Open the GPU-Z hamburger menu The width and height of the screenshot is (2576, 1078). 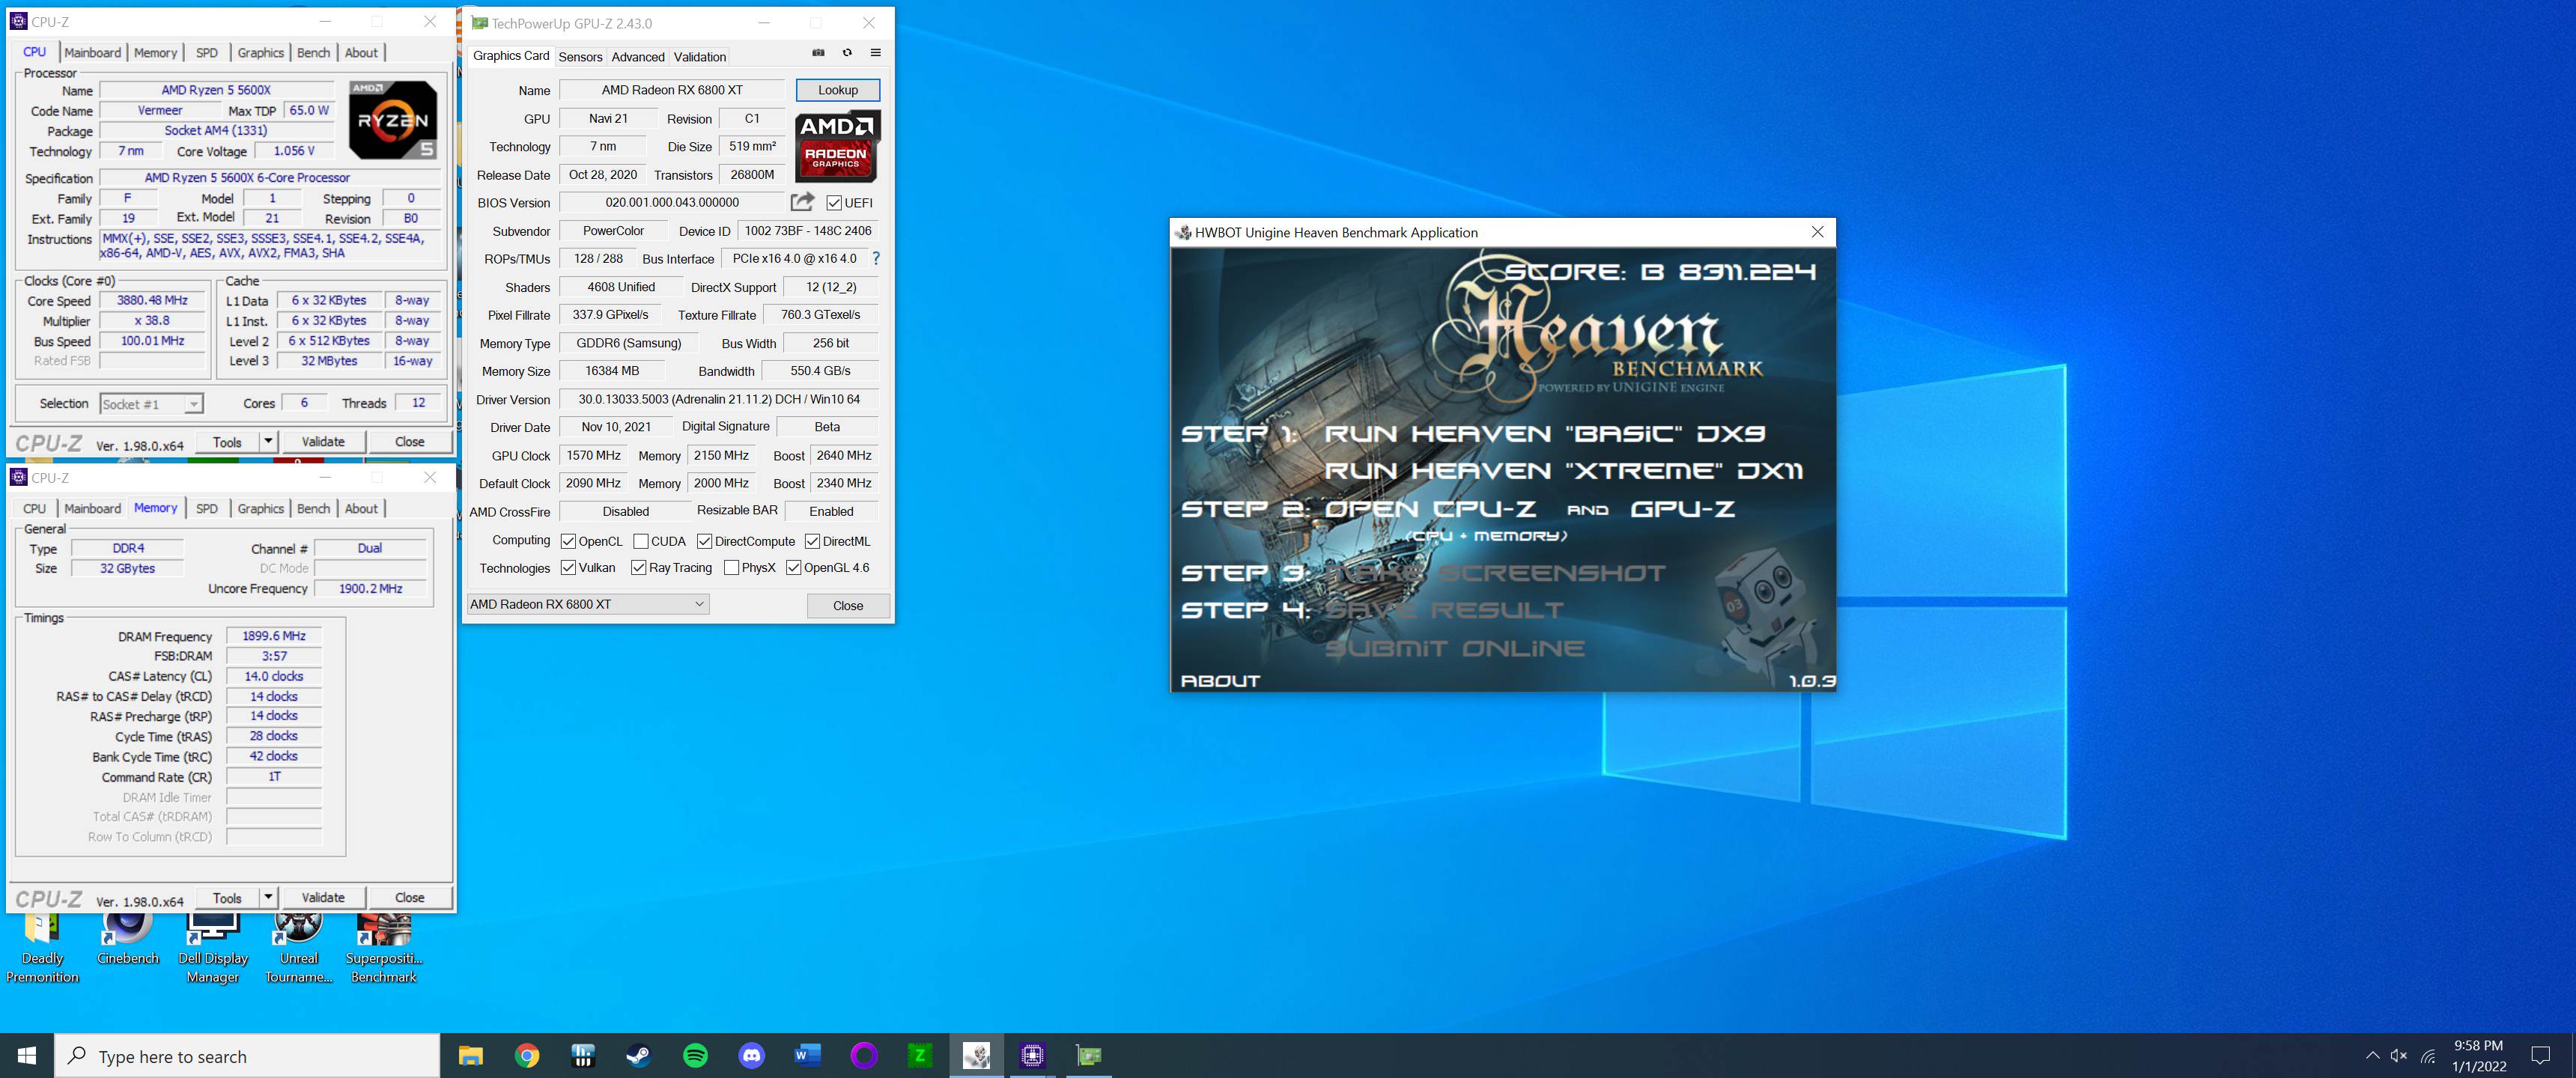click(875, 53)
